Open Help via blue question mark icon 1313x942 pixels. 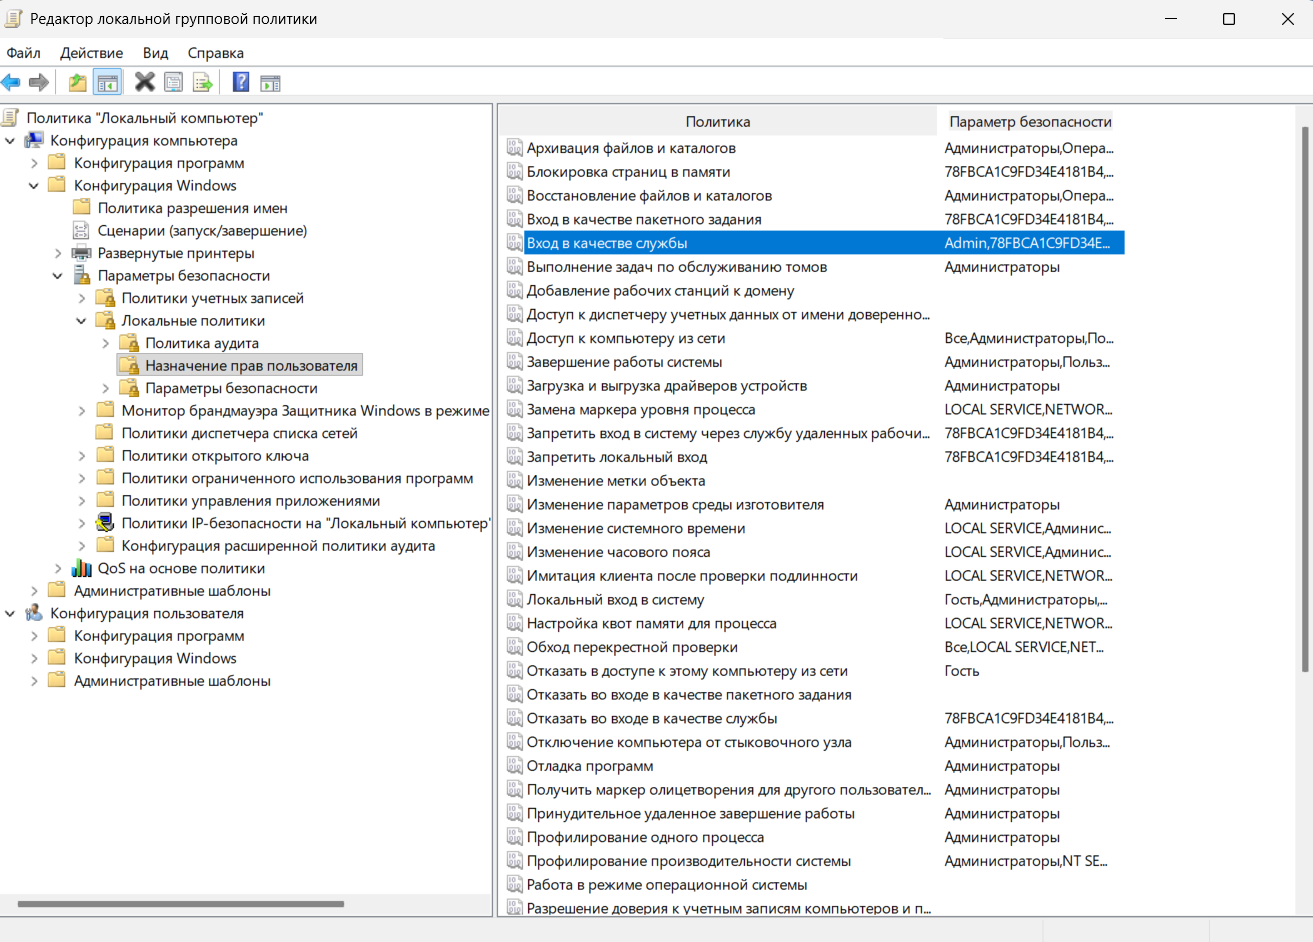point(241,82)
